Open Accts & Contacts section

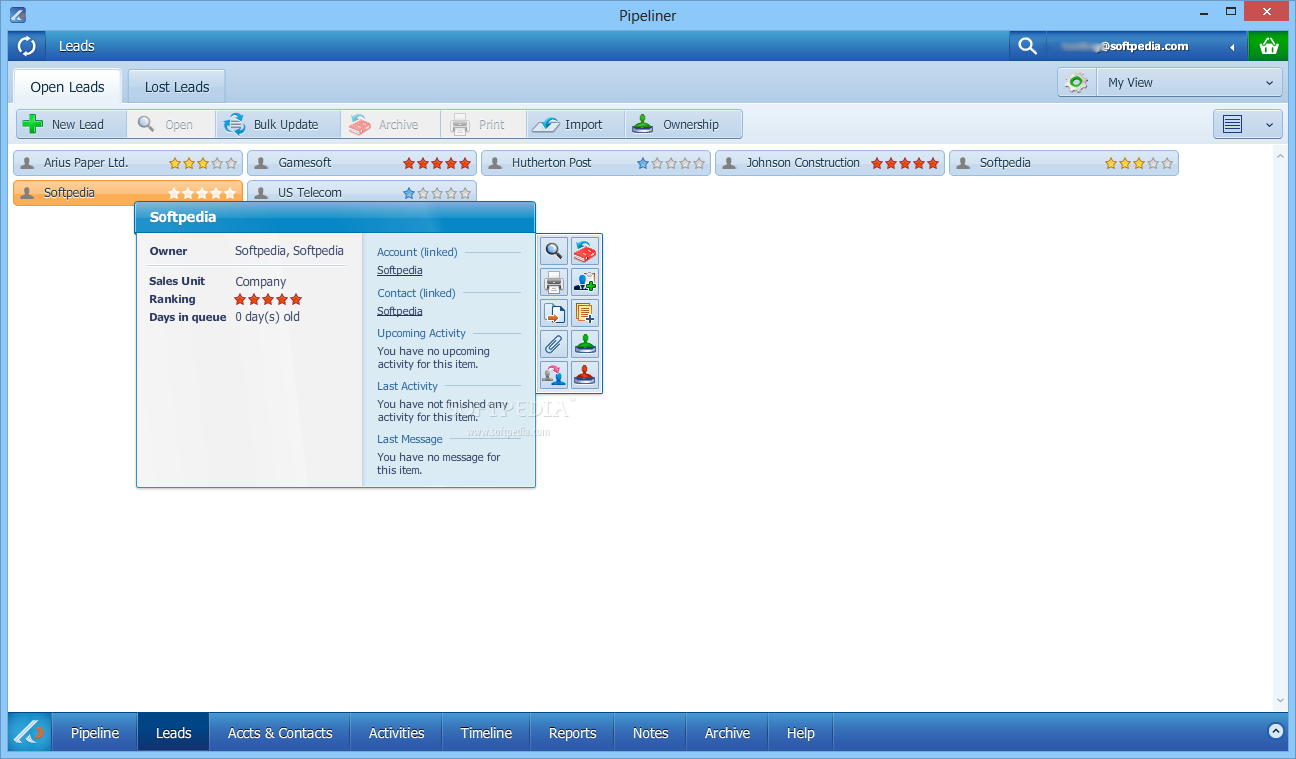pyautogui.click(x=280, y=733)
